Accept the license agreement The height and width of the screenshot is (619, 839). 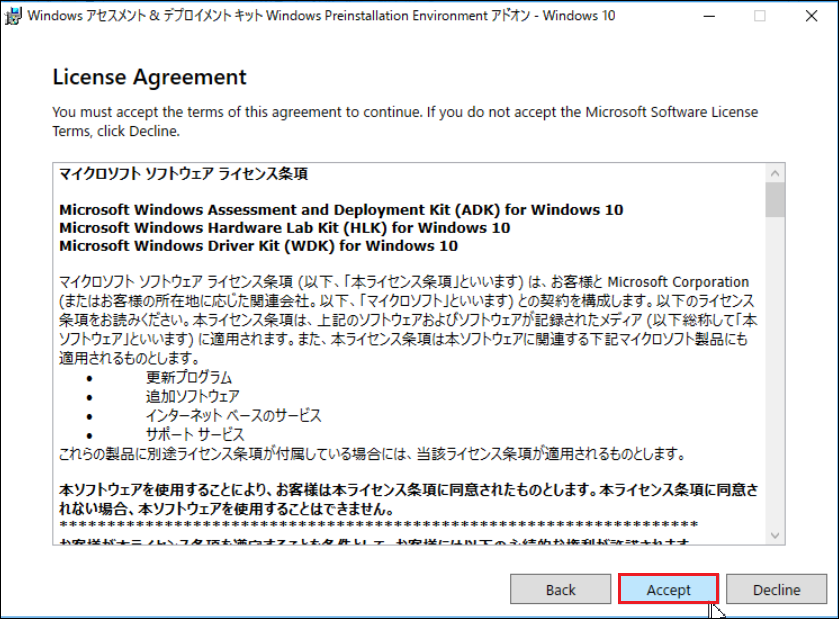tap(668, 589)
